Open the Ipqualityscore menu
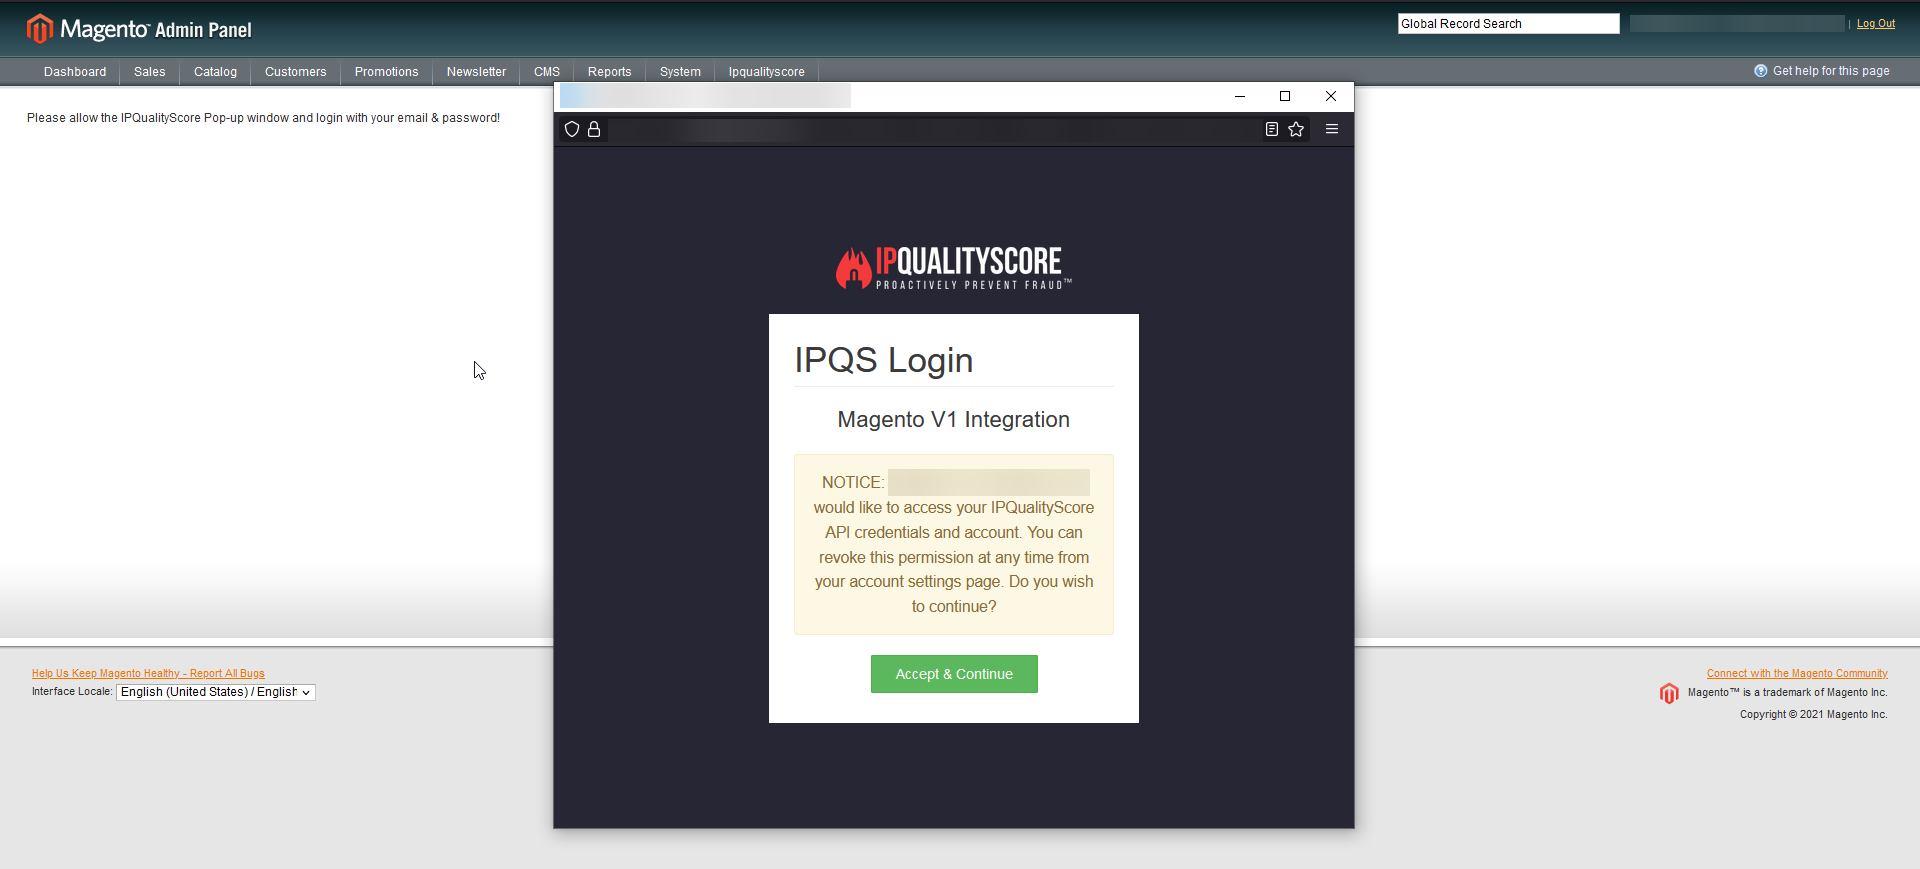Image resolution: width=1920 pixels, height=869 pixels. click(767, 72)
